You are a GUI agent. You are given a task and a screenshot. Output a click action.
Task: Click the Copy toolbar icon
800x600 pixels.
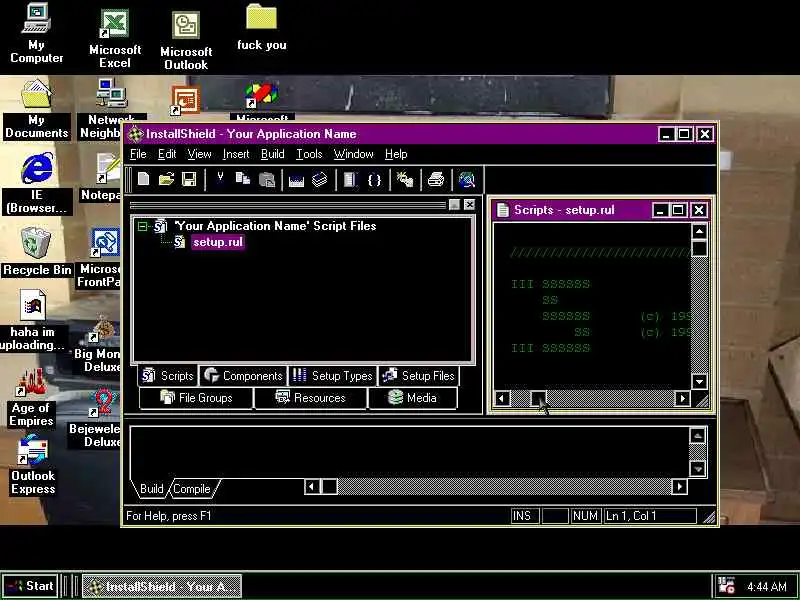(243, 179)
